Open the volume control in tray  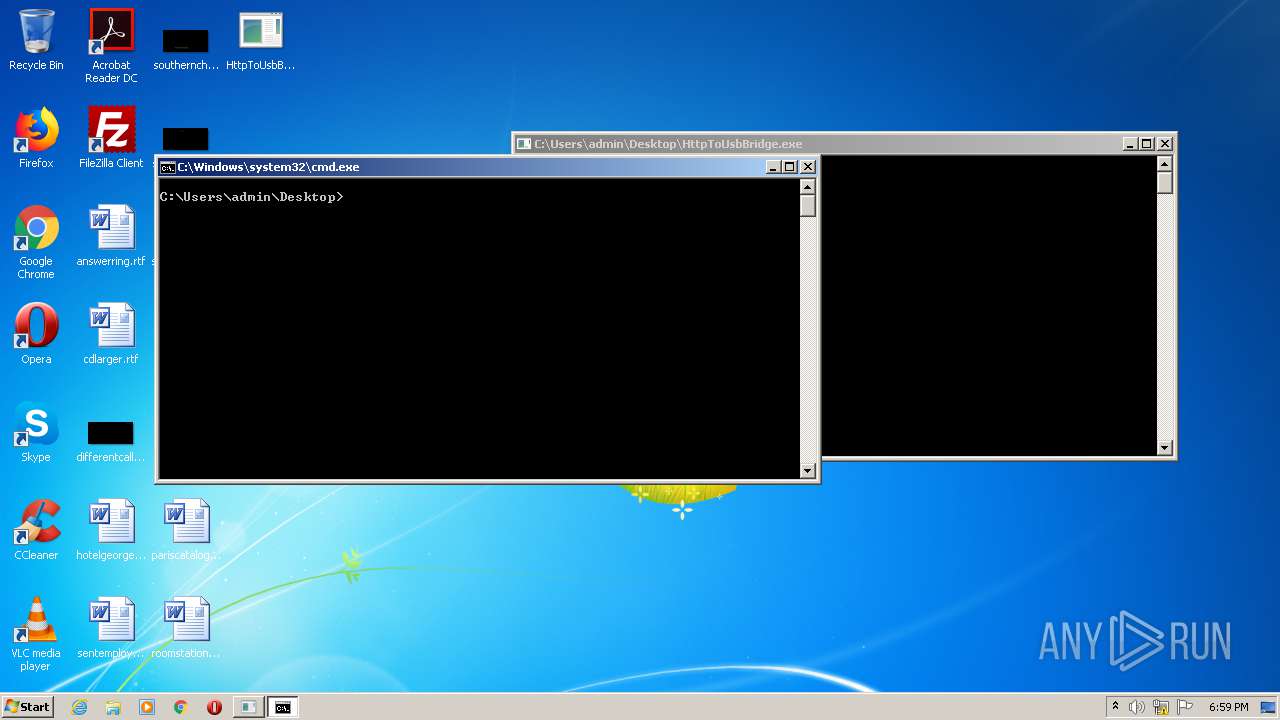(x=1137, y=707)
